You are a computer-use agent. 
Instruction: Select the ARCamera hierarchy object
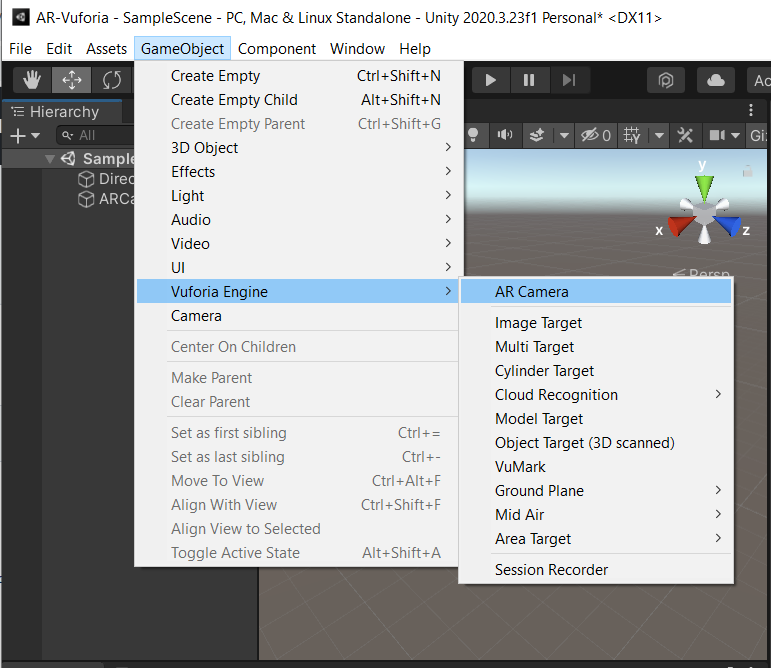[106, 199]
